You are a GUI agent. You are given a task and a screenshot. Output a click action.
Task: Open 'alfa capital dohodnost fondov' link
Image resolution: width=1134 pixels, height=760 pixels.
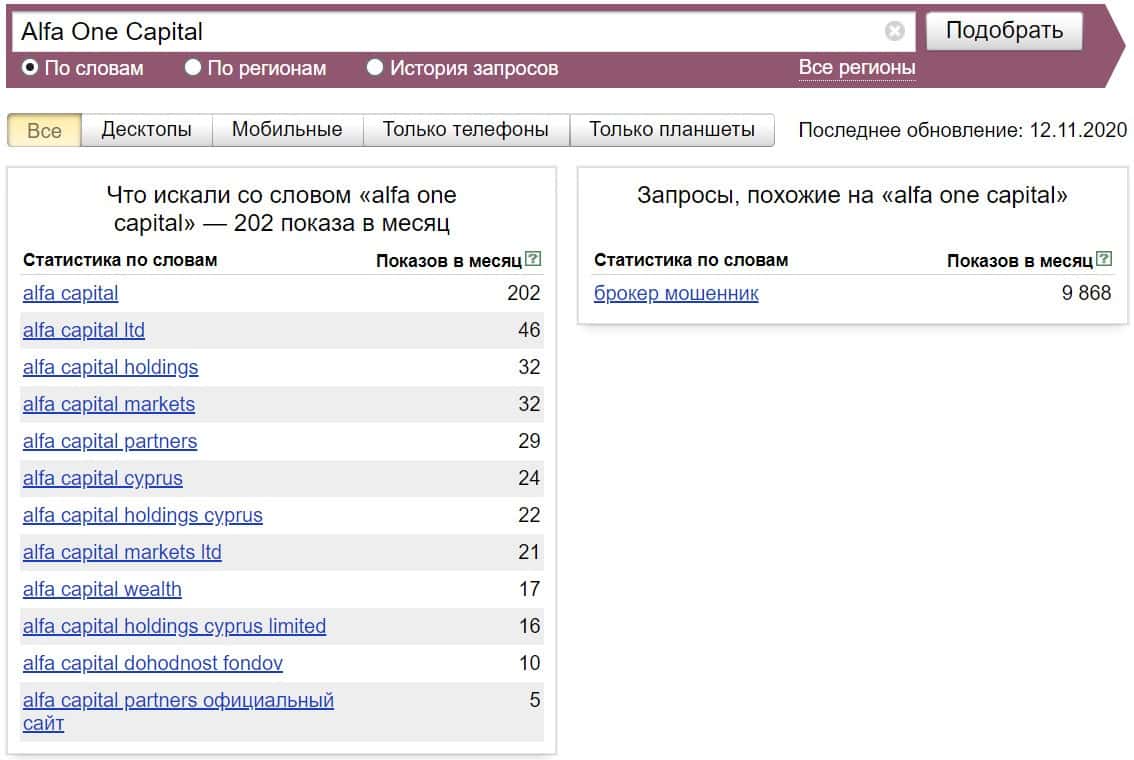pos(153,663)
